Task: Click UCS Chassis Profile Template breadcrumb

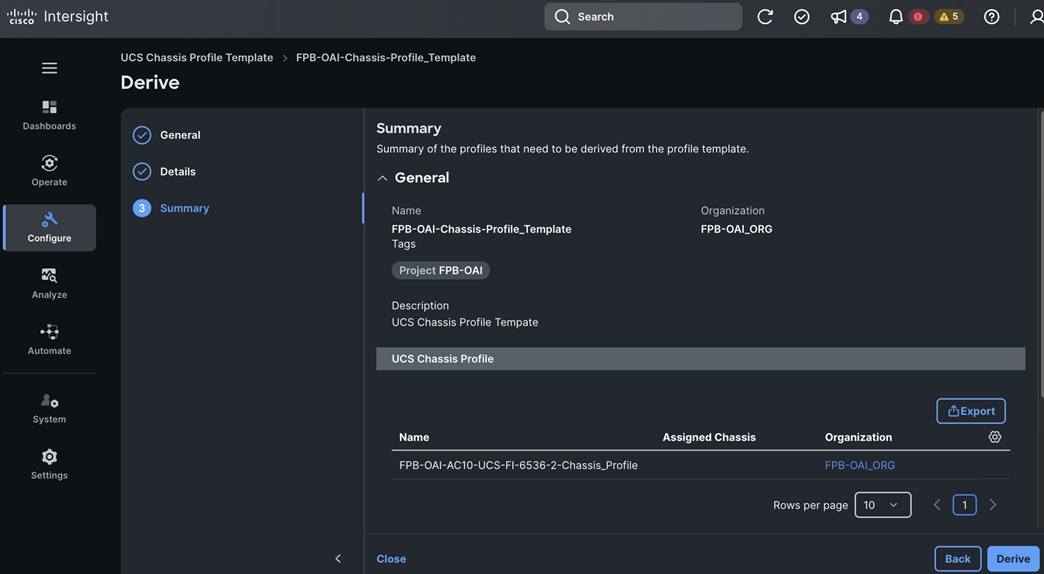Action: (196, 57)
